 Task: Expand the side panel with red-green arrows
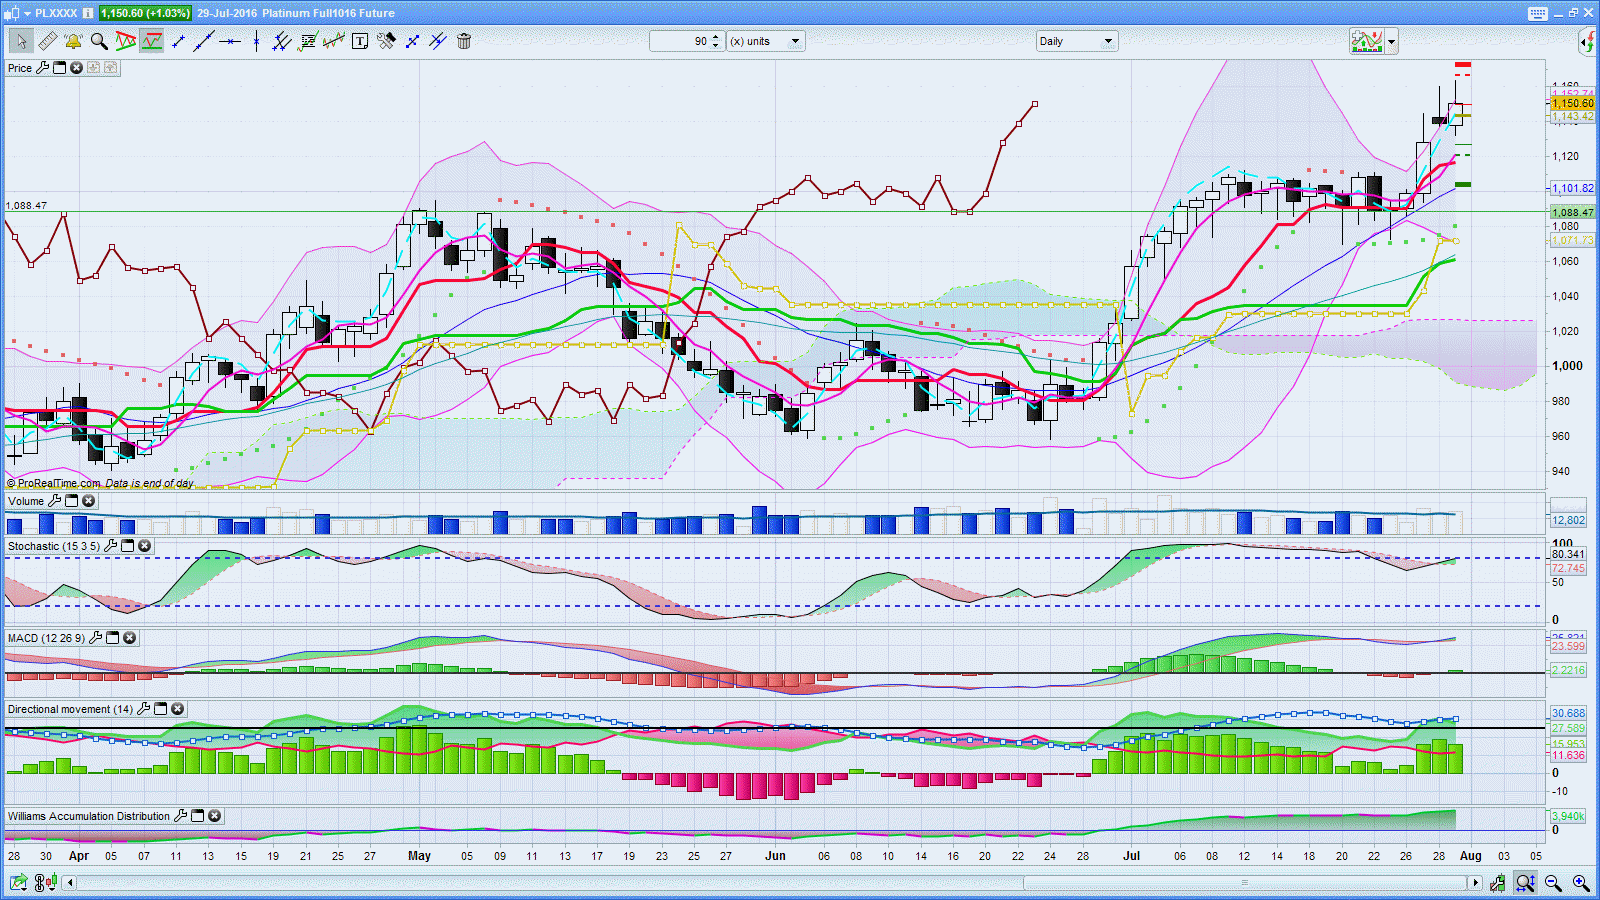(x=1587, y=41)
